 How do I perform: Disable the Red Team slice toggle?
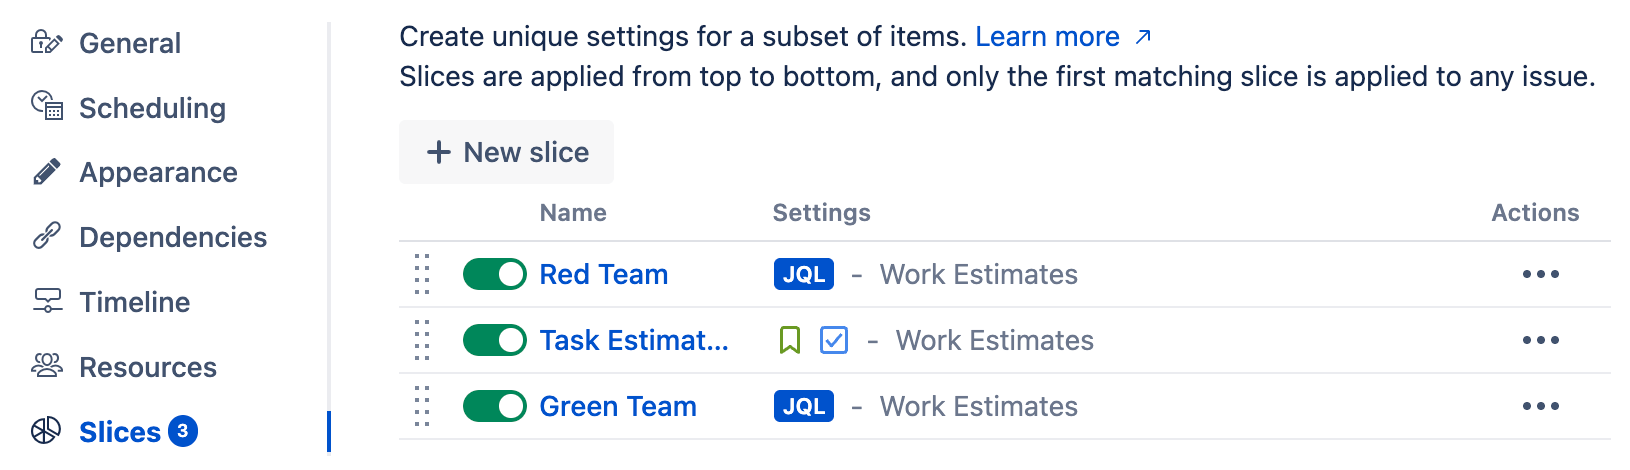[x=494, y=274]
